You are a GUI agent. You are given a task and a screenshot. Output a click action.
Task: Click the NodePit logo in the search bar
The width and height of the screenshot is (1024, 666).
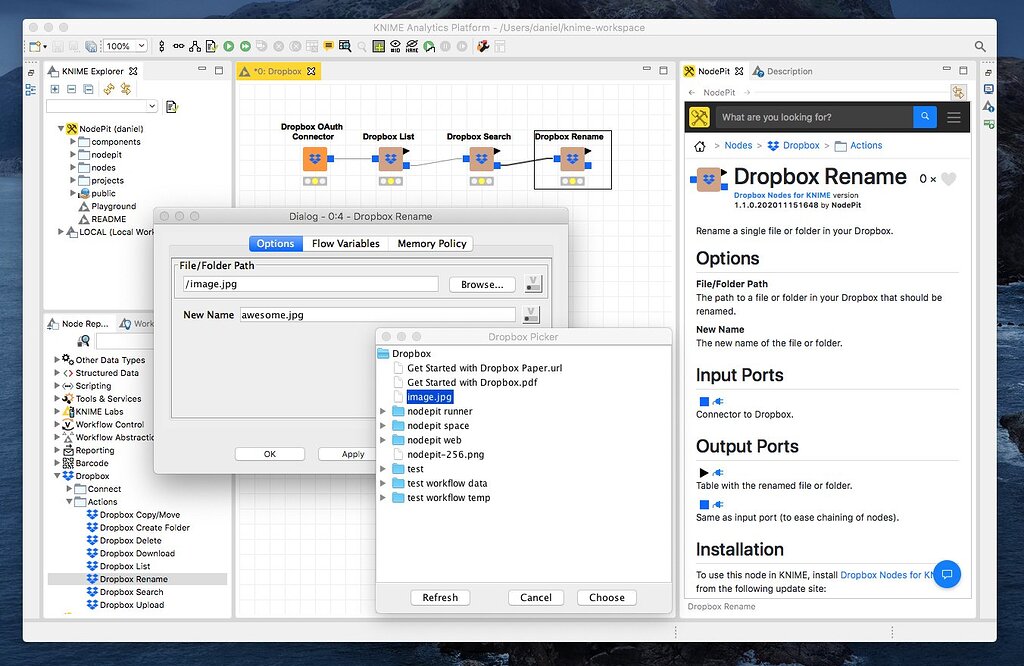699,117
